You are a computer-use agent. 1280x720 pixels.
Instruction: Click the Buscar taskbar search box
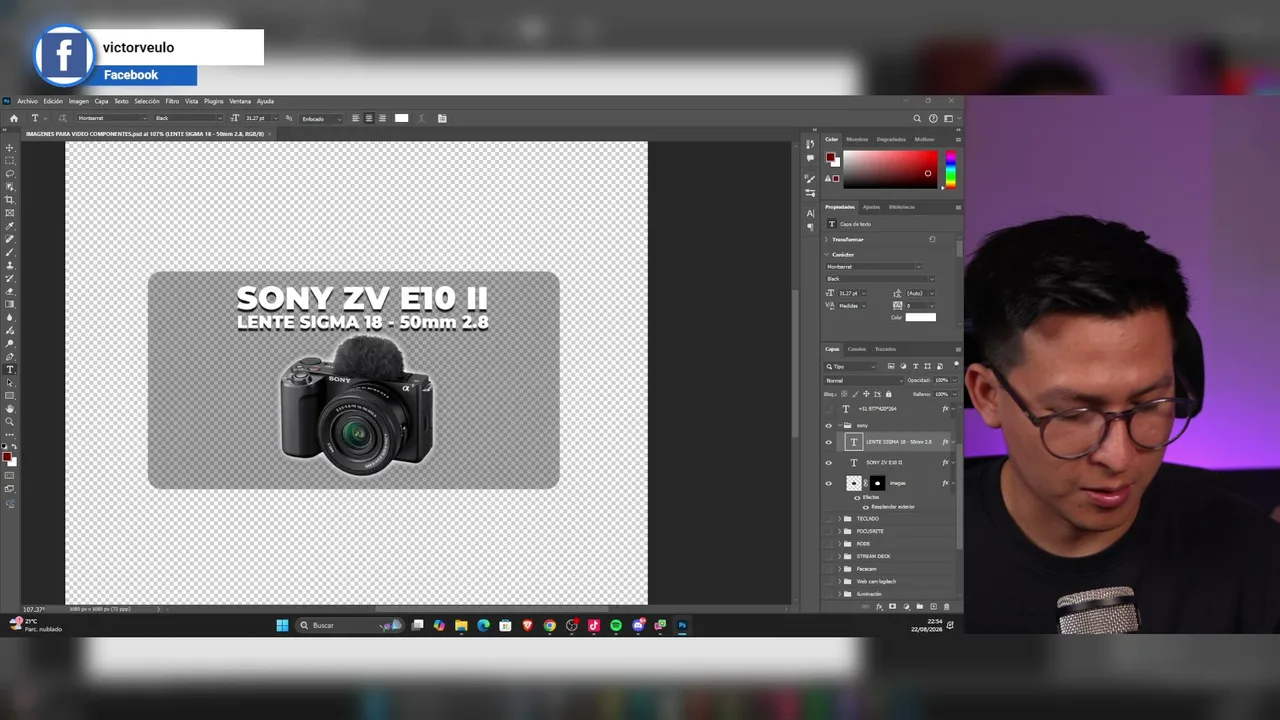coord(349,625)
